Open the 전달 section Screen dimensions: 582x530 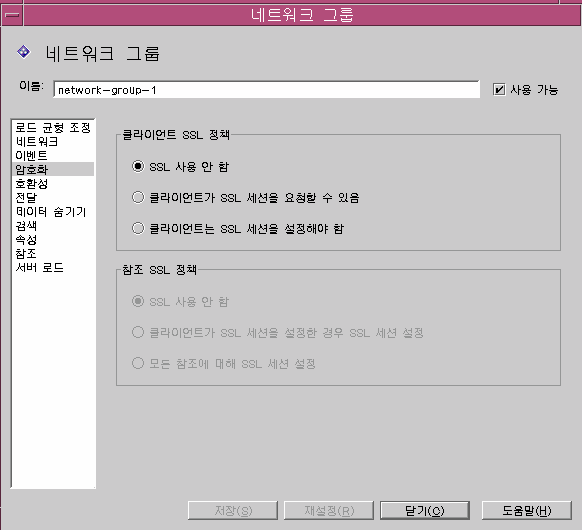(x=53, y=197)
